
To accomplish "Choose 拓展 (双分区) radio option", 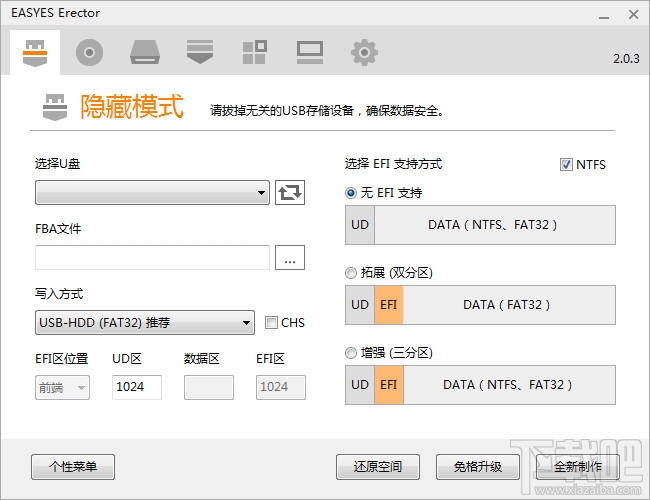I will coord(351,273).
